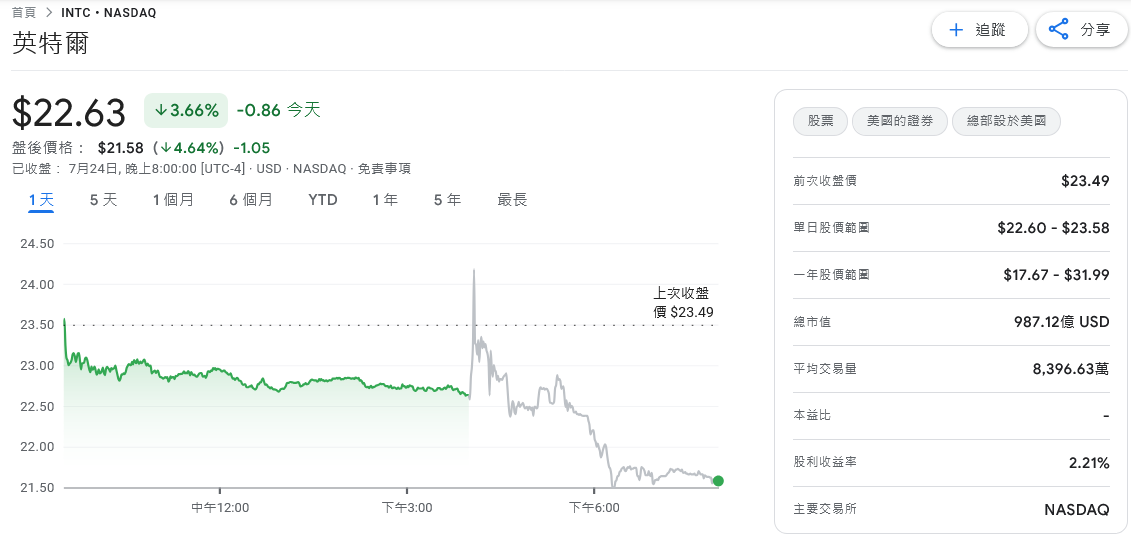Viewport: 1131px width, 535px height.
Task: Switch to the 5 年 chart range
Action: pos(447,200)
